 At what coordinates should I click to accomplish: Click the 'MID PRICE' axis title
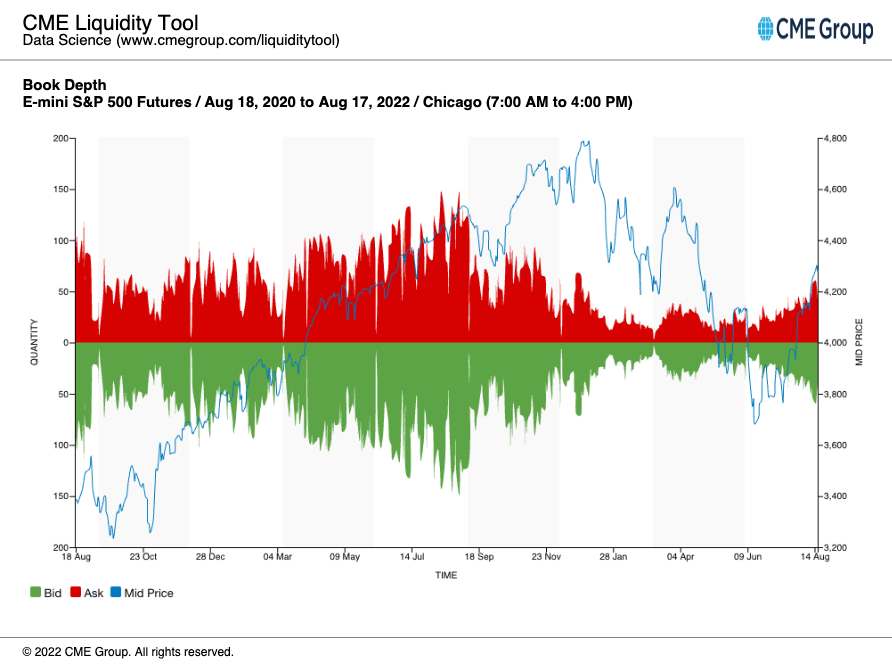[859, 342]
